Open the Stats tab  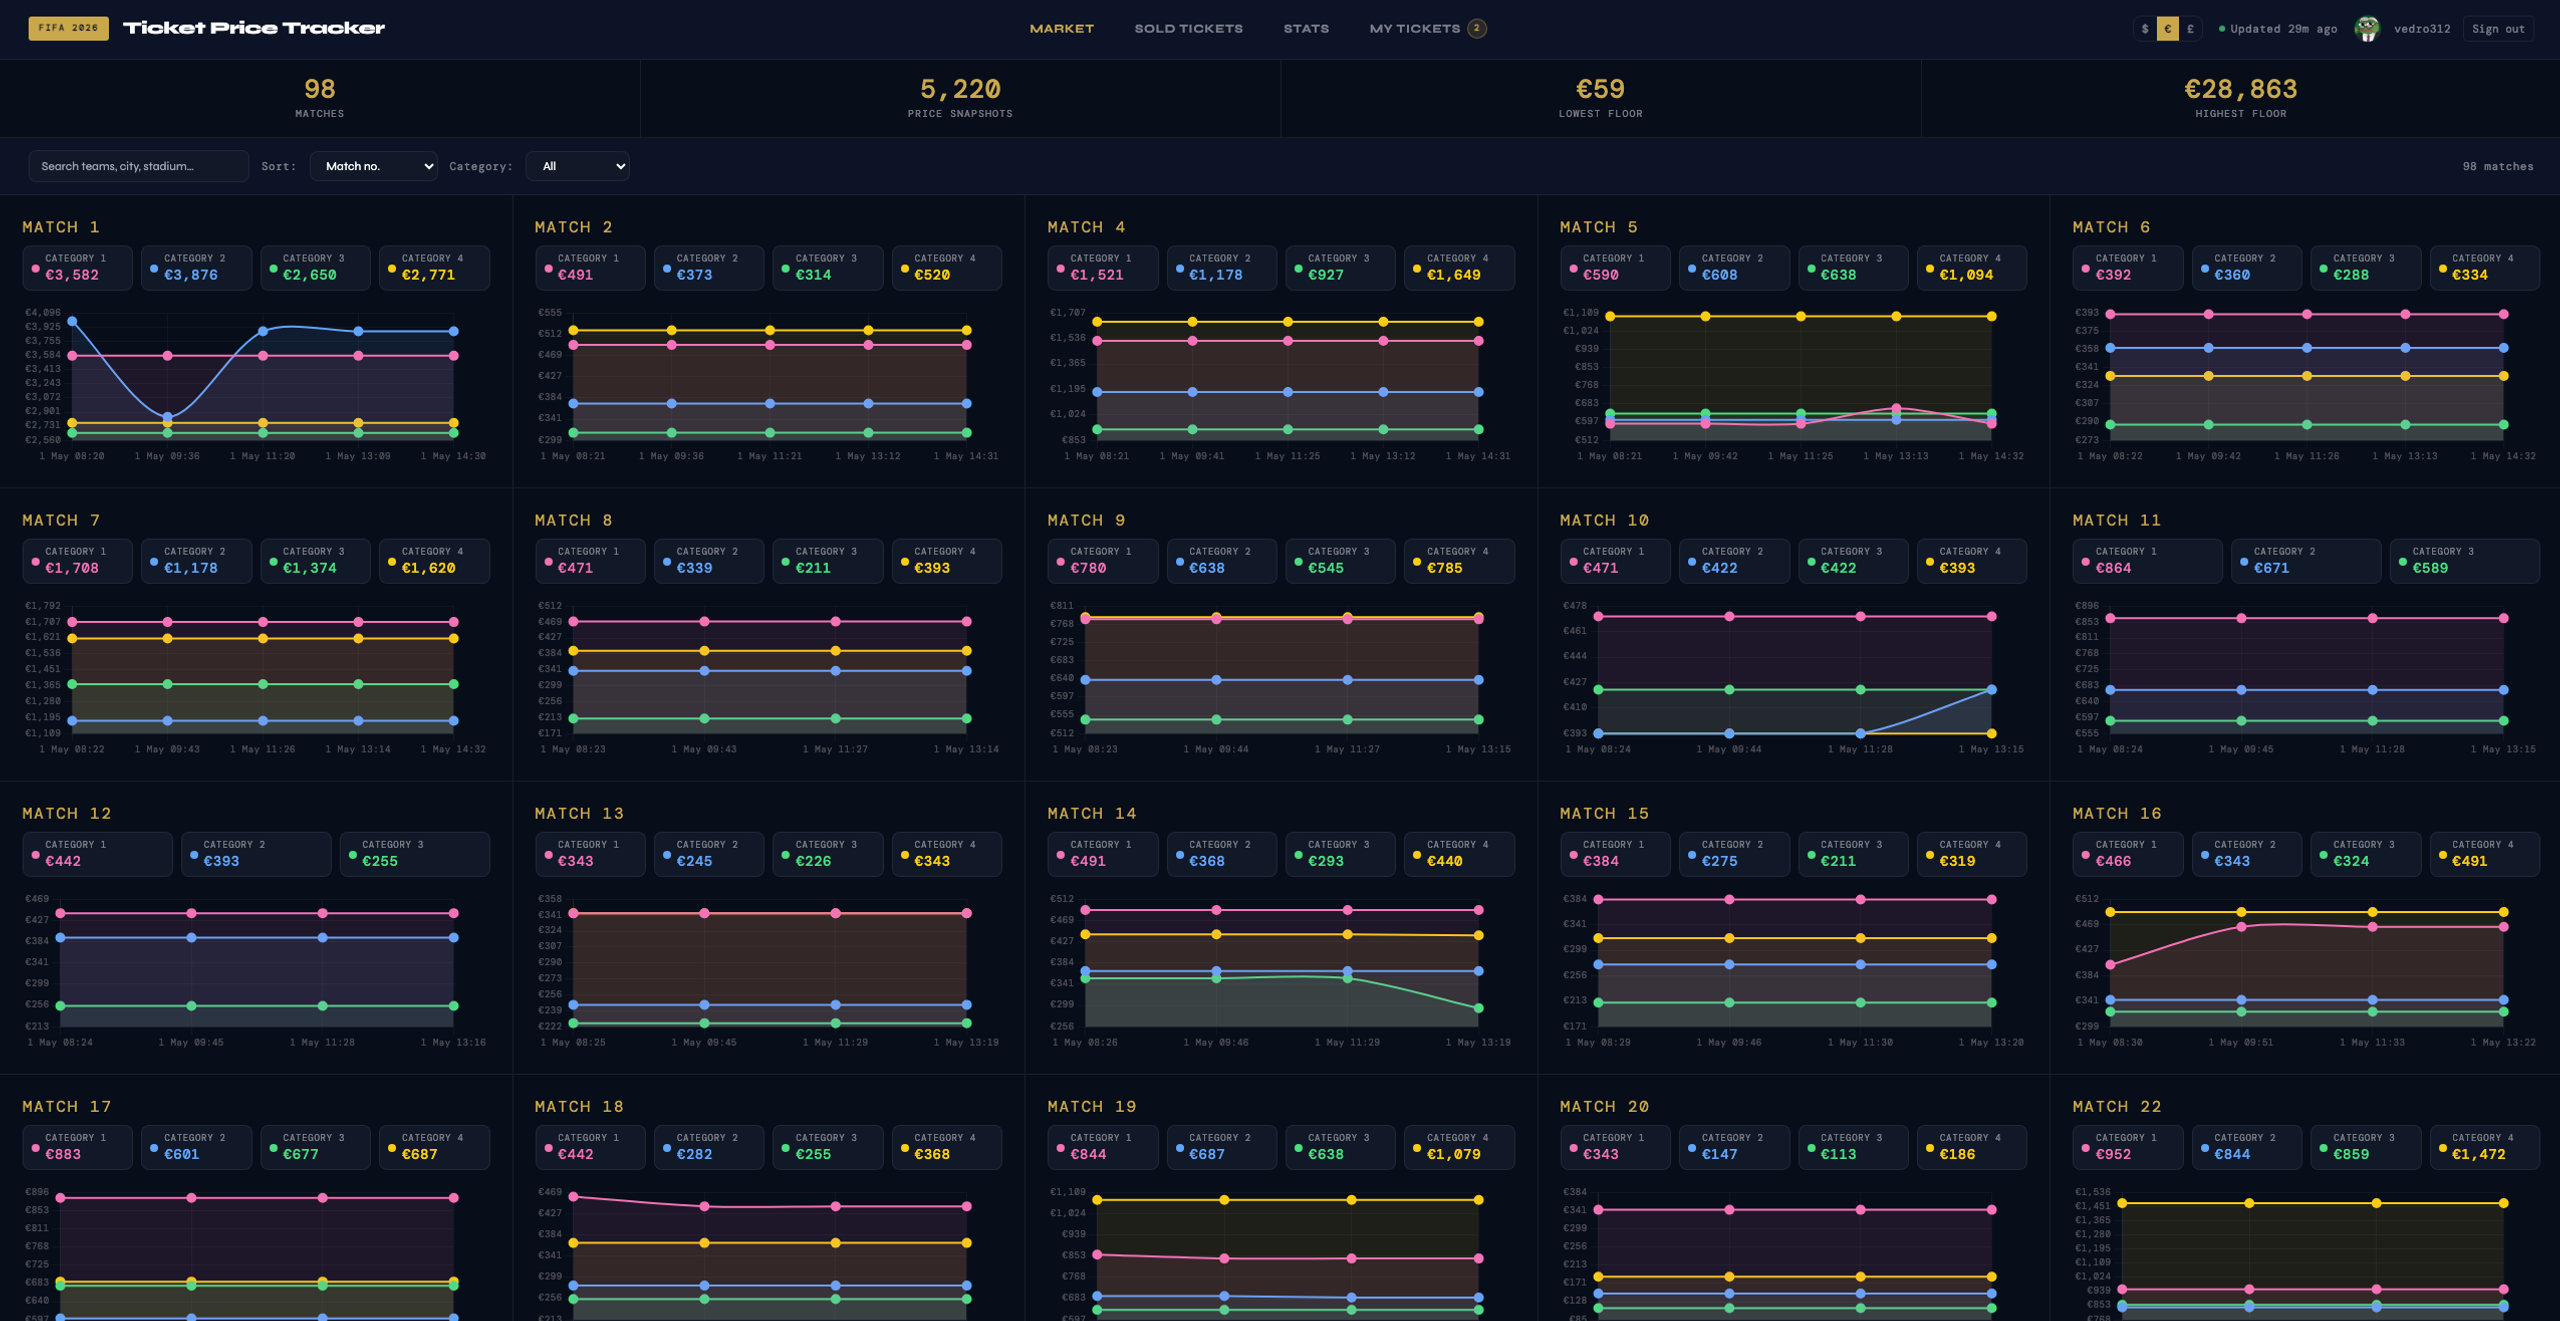tap(1306, 28)
